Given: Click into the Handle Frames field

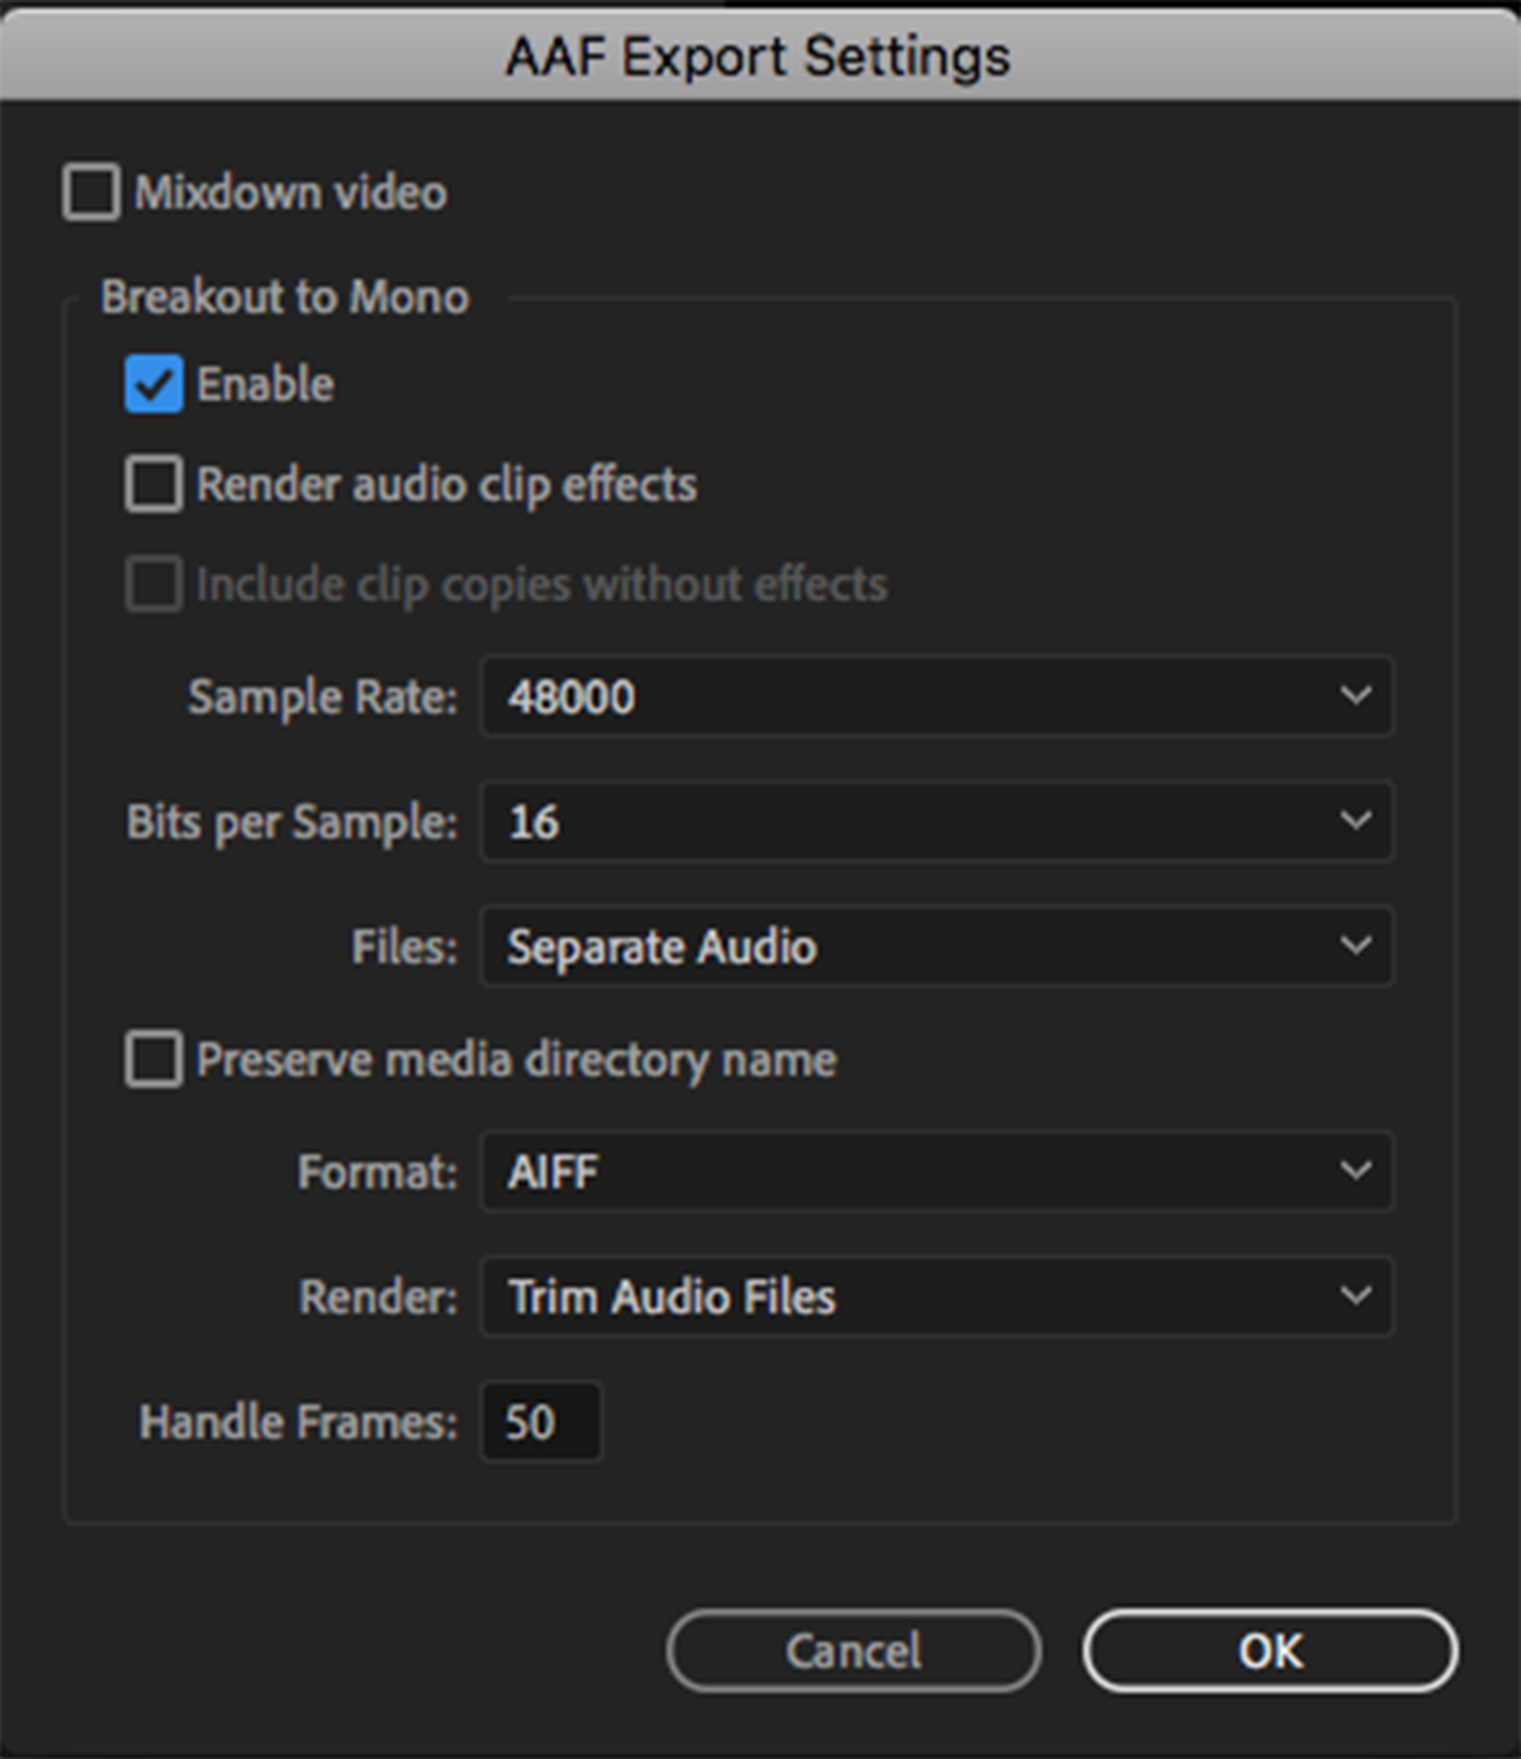Looking at the screenshot, I should pyautogui.click(x=541, y=1421).
